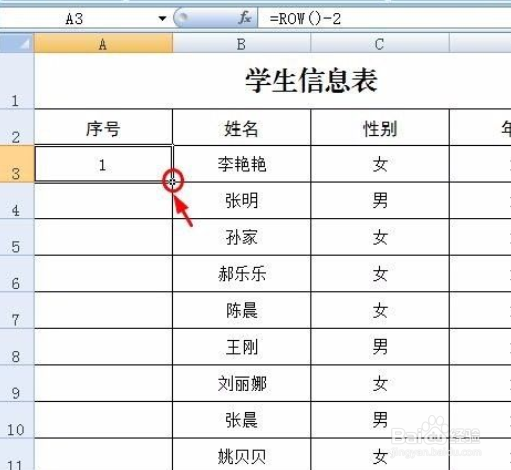
Task: Select empty cell A5 beside 孙家
Action: click(x=103, y=237)
